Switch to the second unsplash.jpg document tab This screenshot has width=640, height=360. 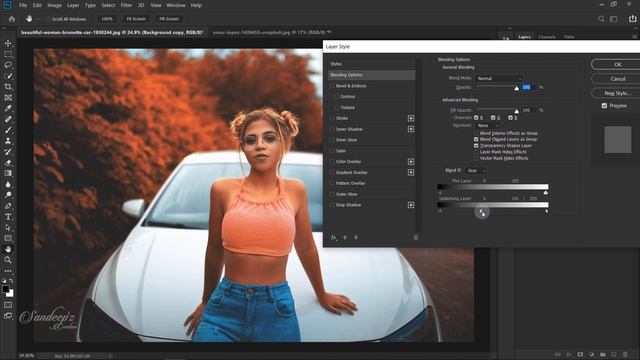pos(269,32)
